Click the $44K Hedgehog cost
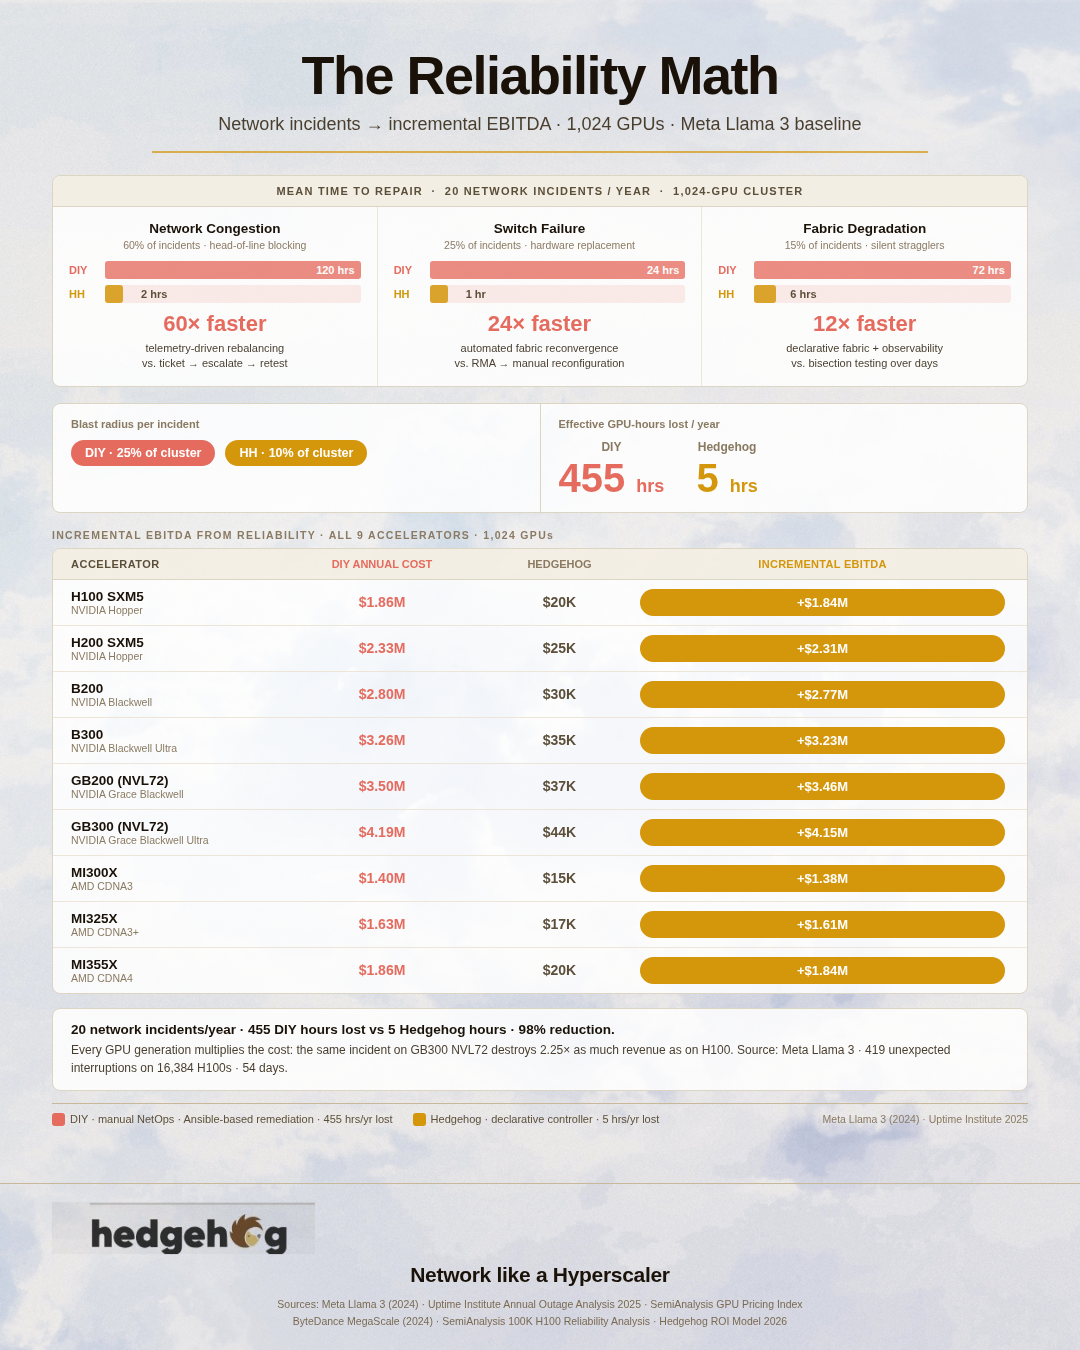Viewport: 1080px width, 1350px height. tap(559, 833)
